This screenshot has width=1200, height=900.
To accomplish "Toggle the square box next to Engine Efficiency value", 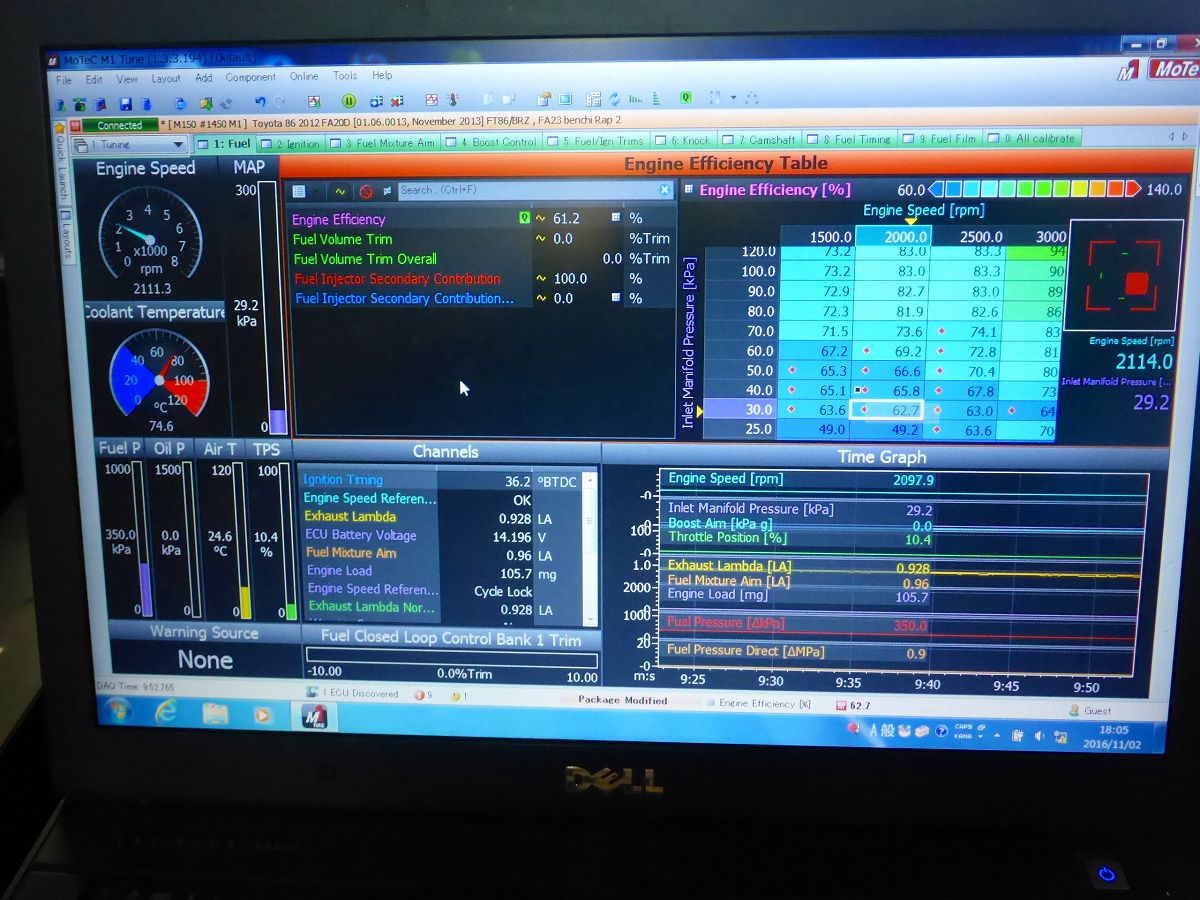I will coord(615,218).
